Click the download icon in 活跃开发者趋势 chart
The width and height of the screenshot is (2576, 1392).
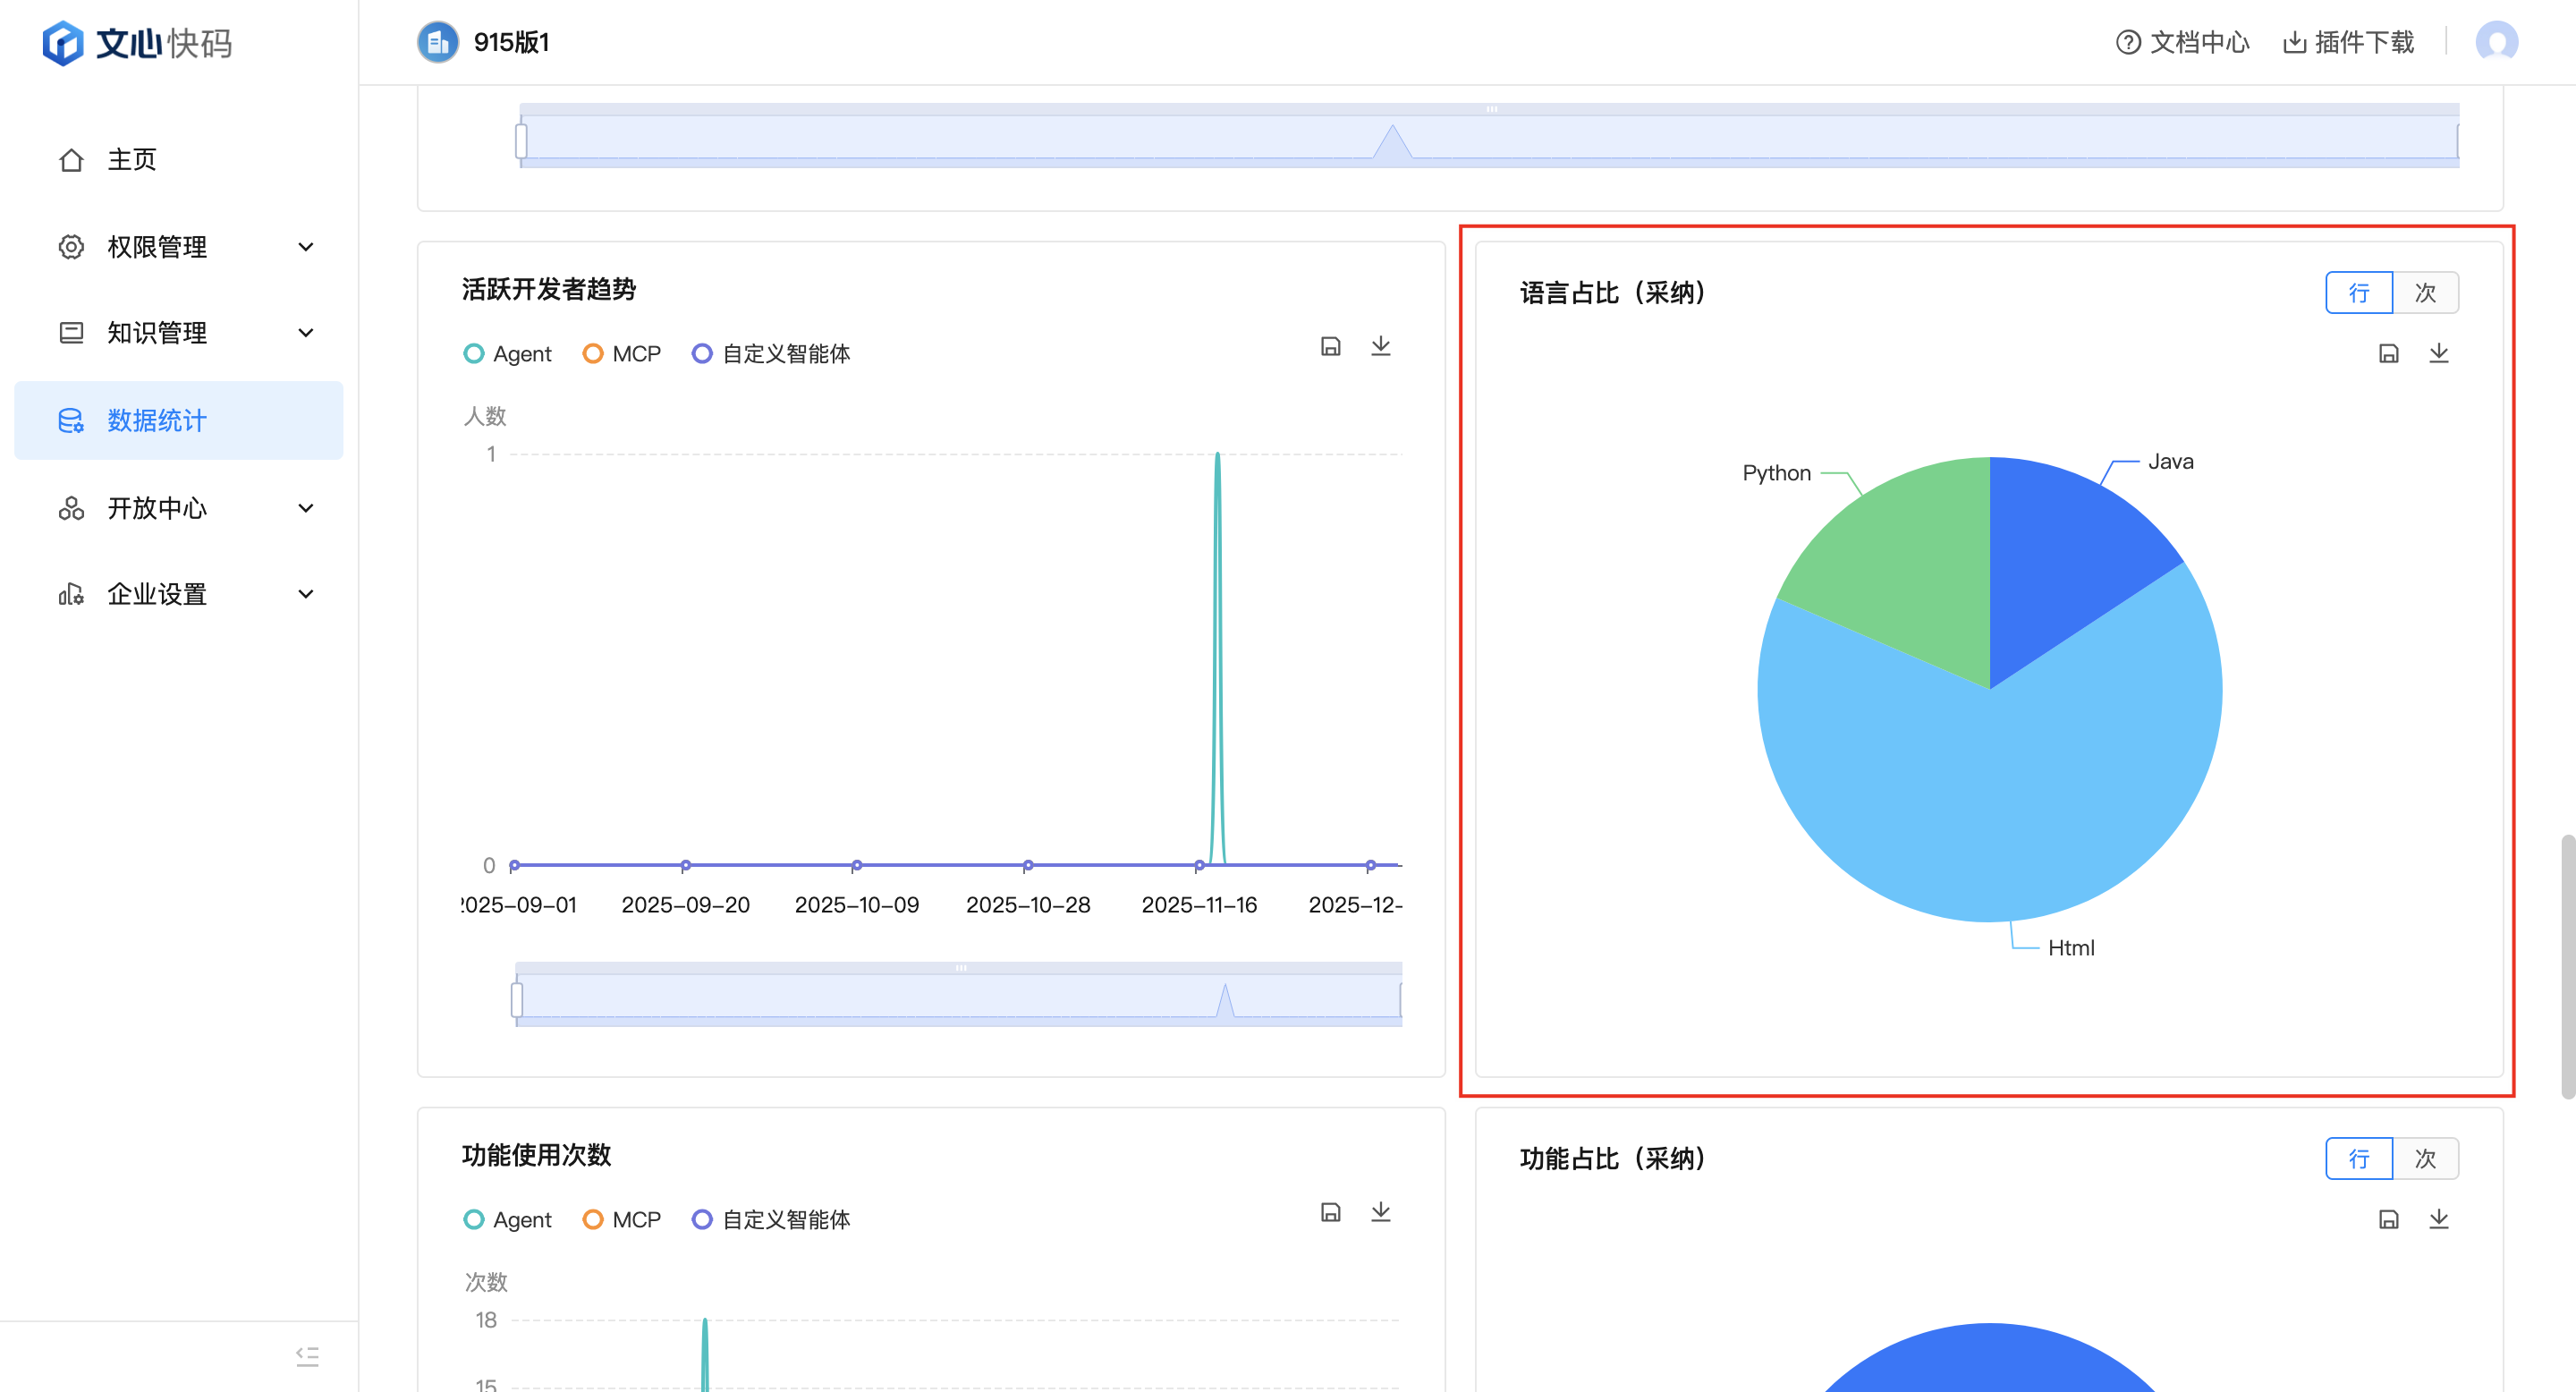[x=1380, y=346]
